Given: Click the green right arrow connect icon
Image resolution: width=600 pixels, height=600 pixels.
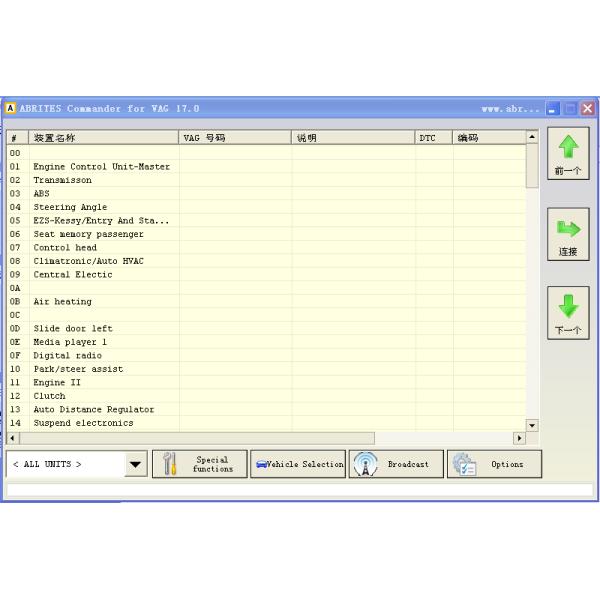Looking at the screenshot, I should 568,229.
